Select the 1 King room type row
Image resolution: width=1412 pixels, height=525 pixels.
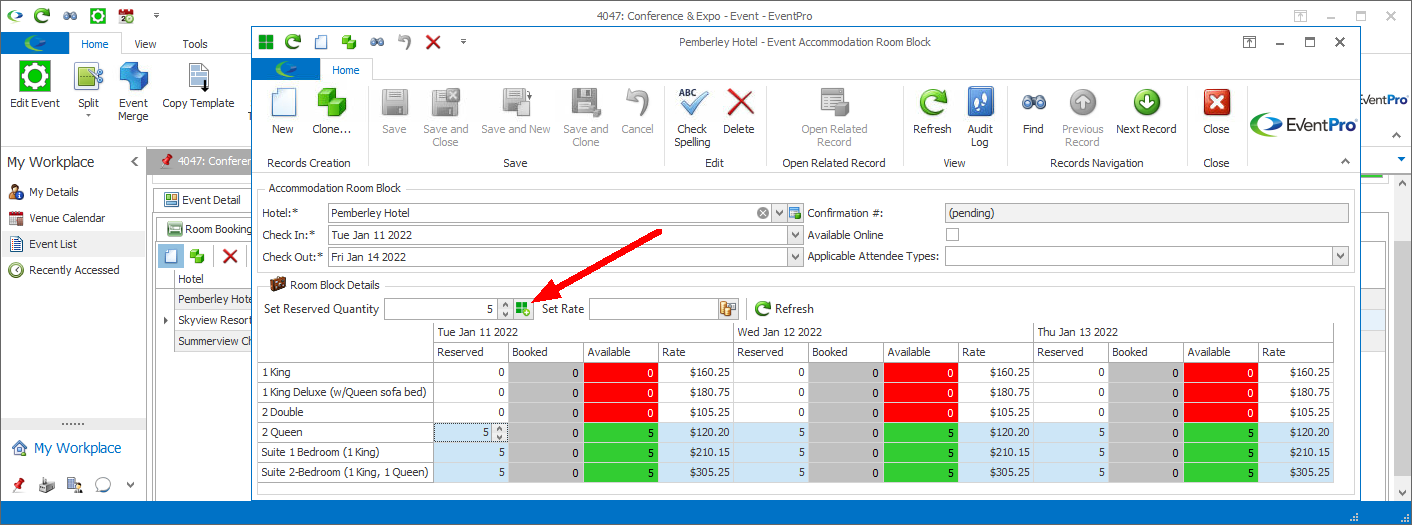click(345, 372)
